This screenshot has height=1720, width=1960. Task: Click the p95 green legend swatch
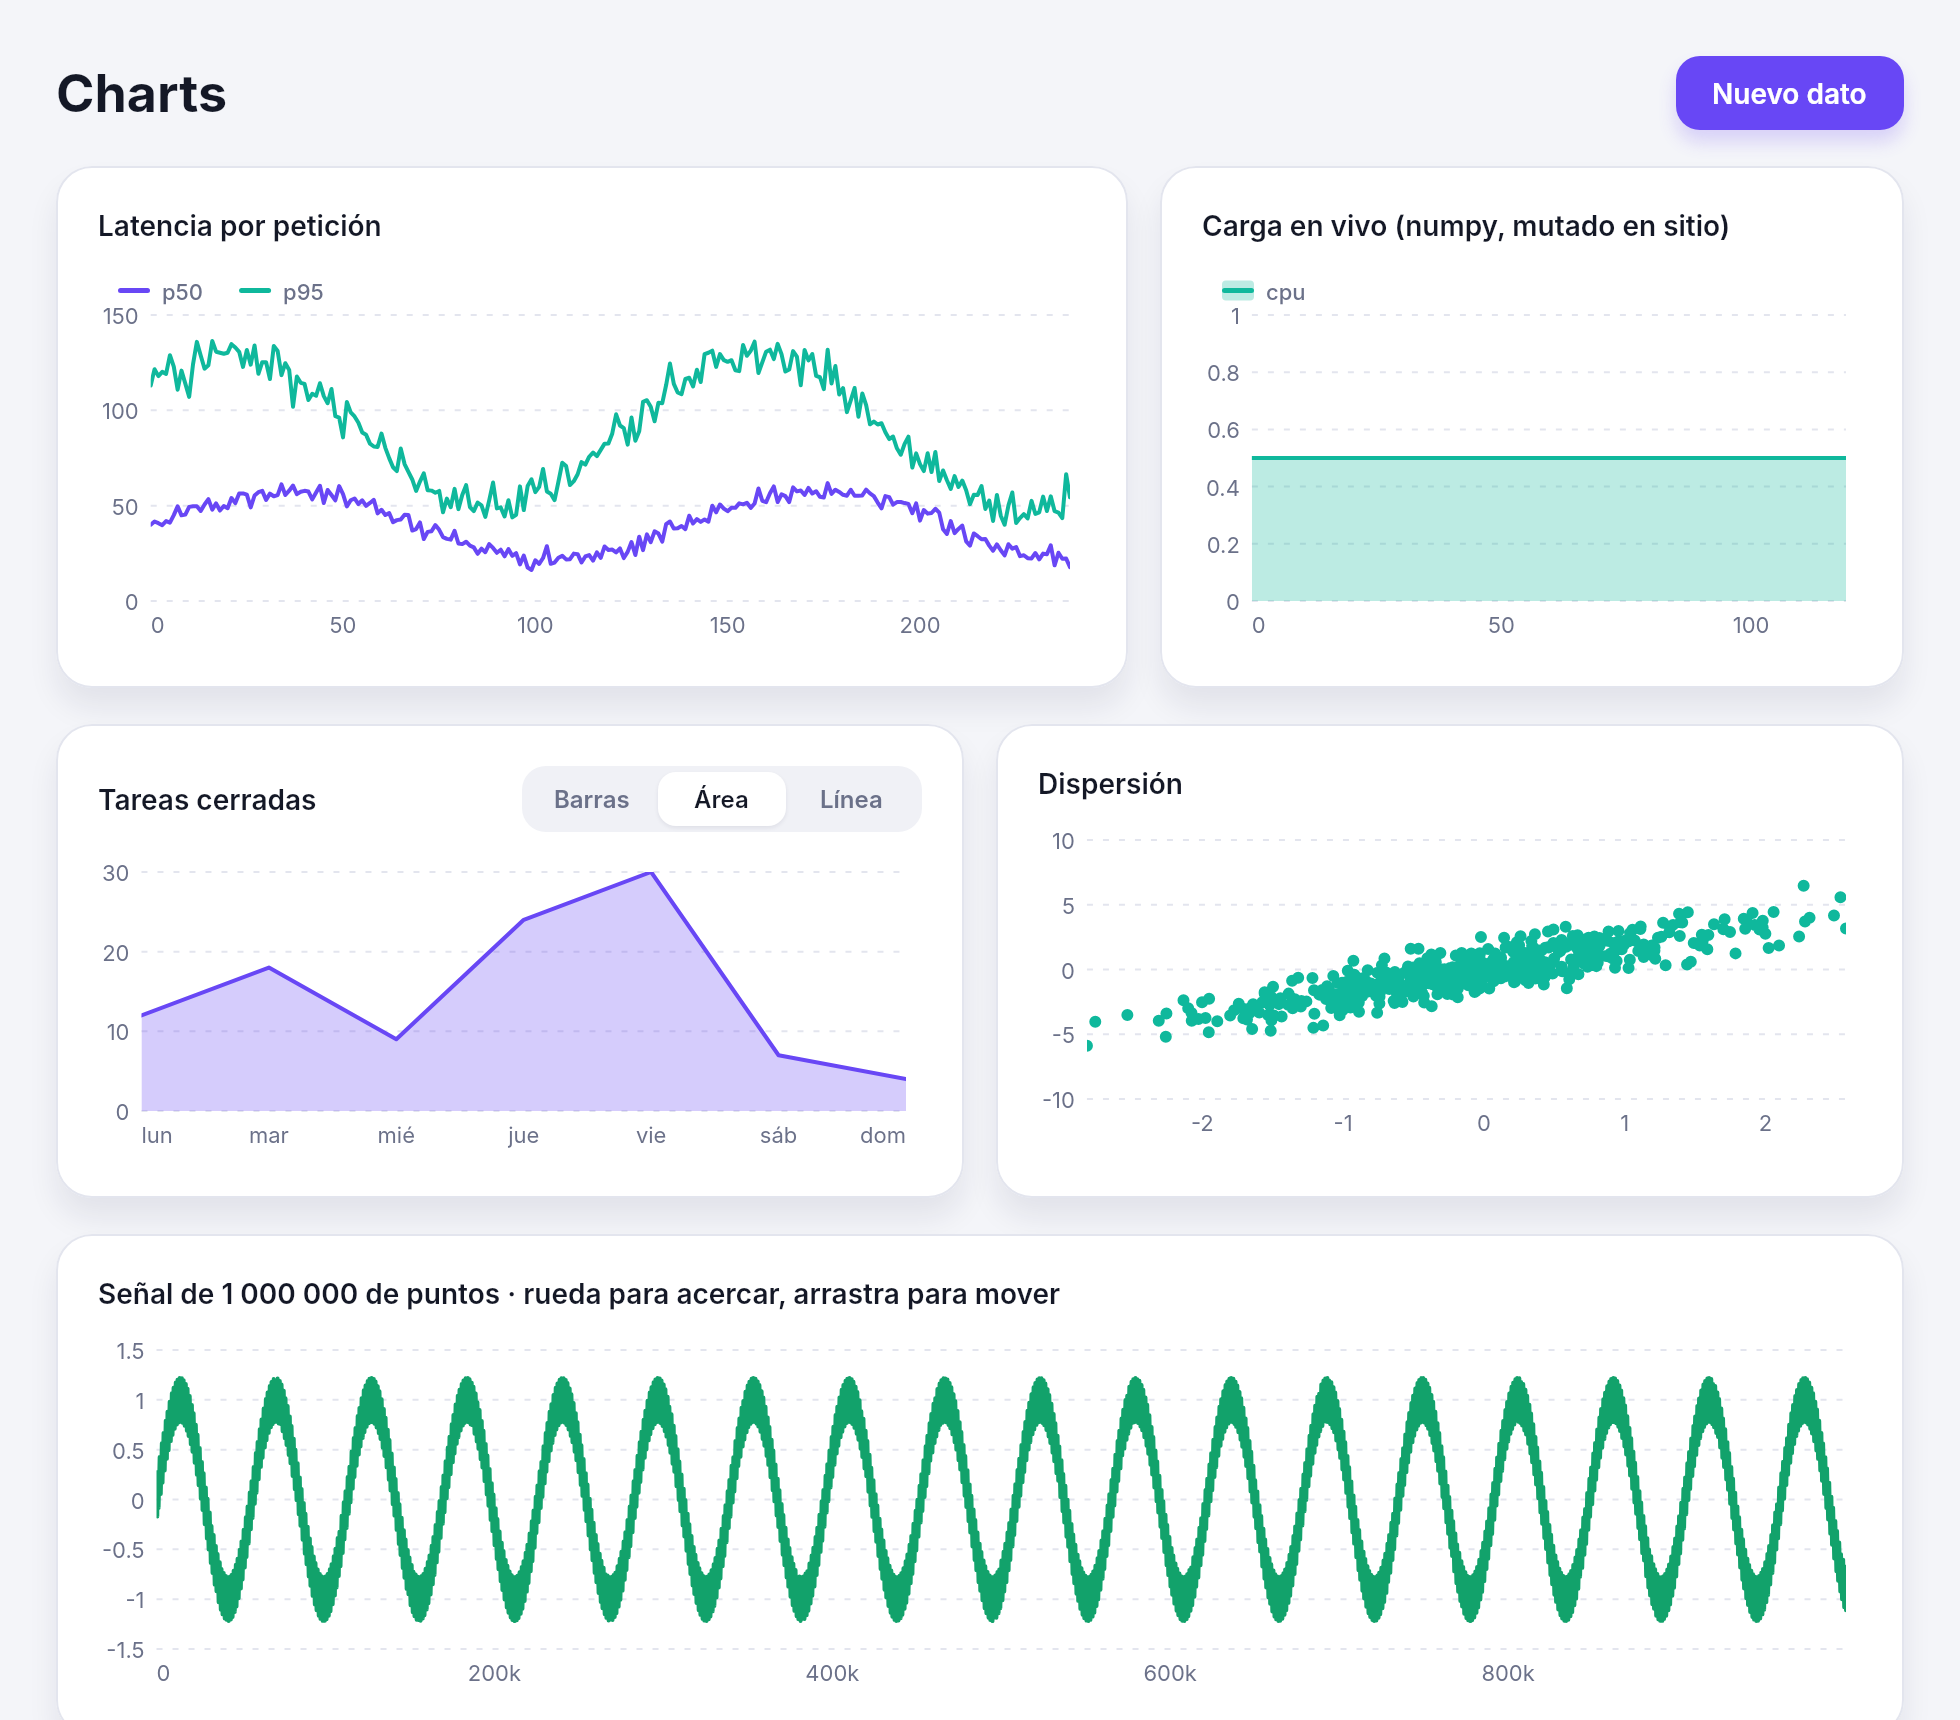(x=255, y=291)
